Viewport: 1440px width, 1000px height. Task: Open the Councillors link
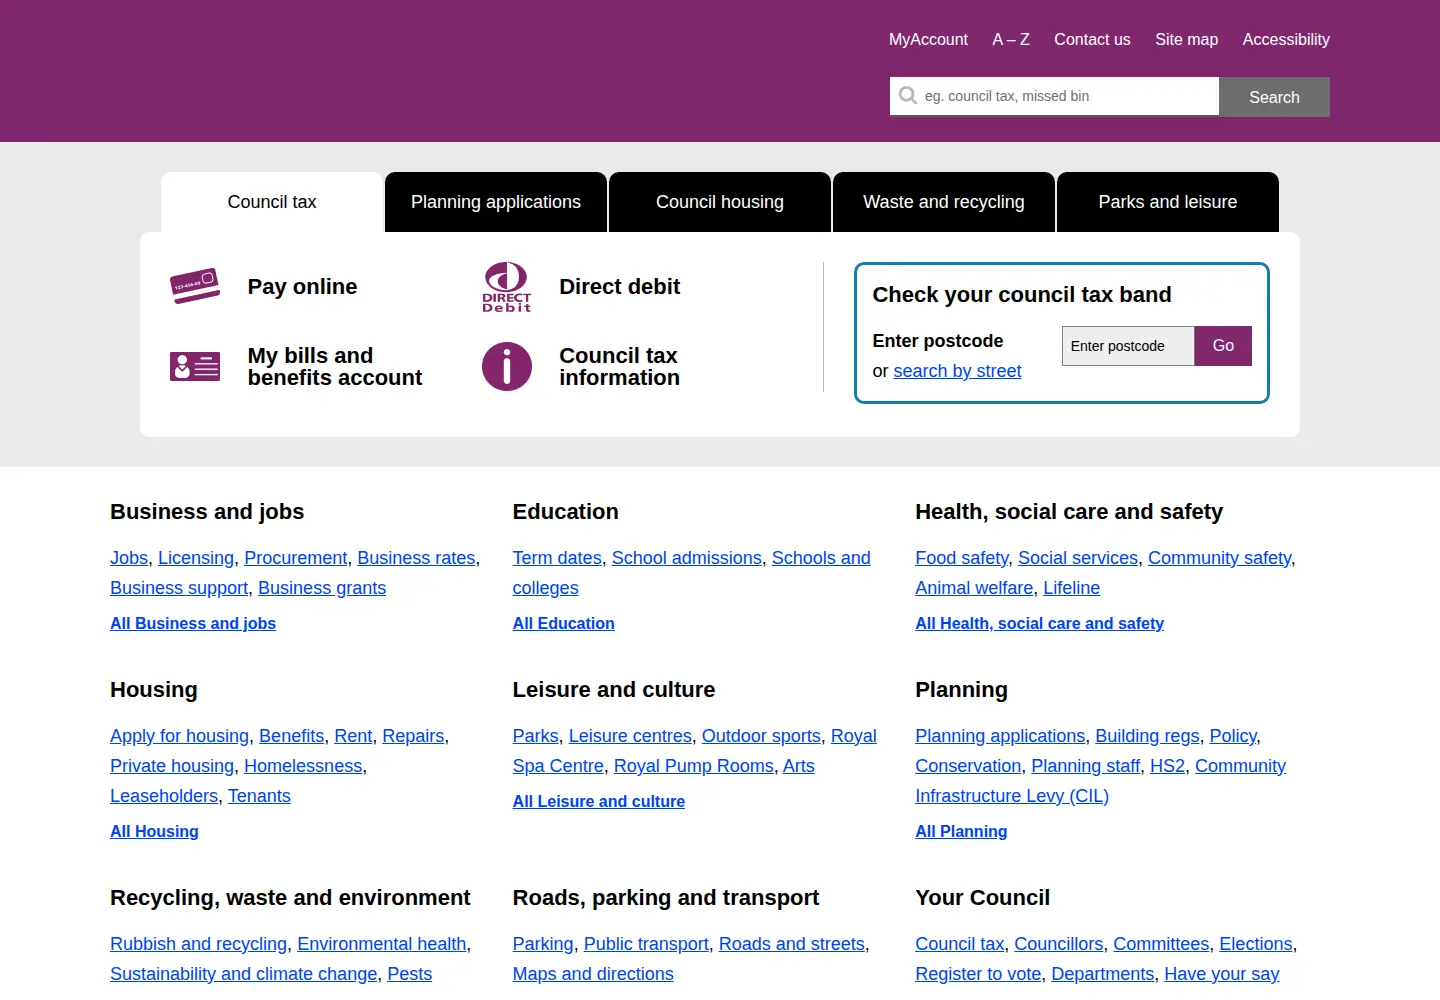tap(1058, 944)
